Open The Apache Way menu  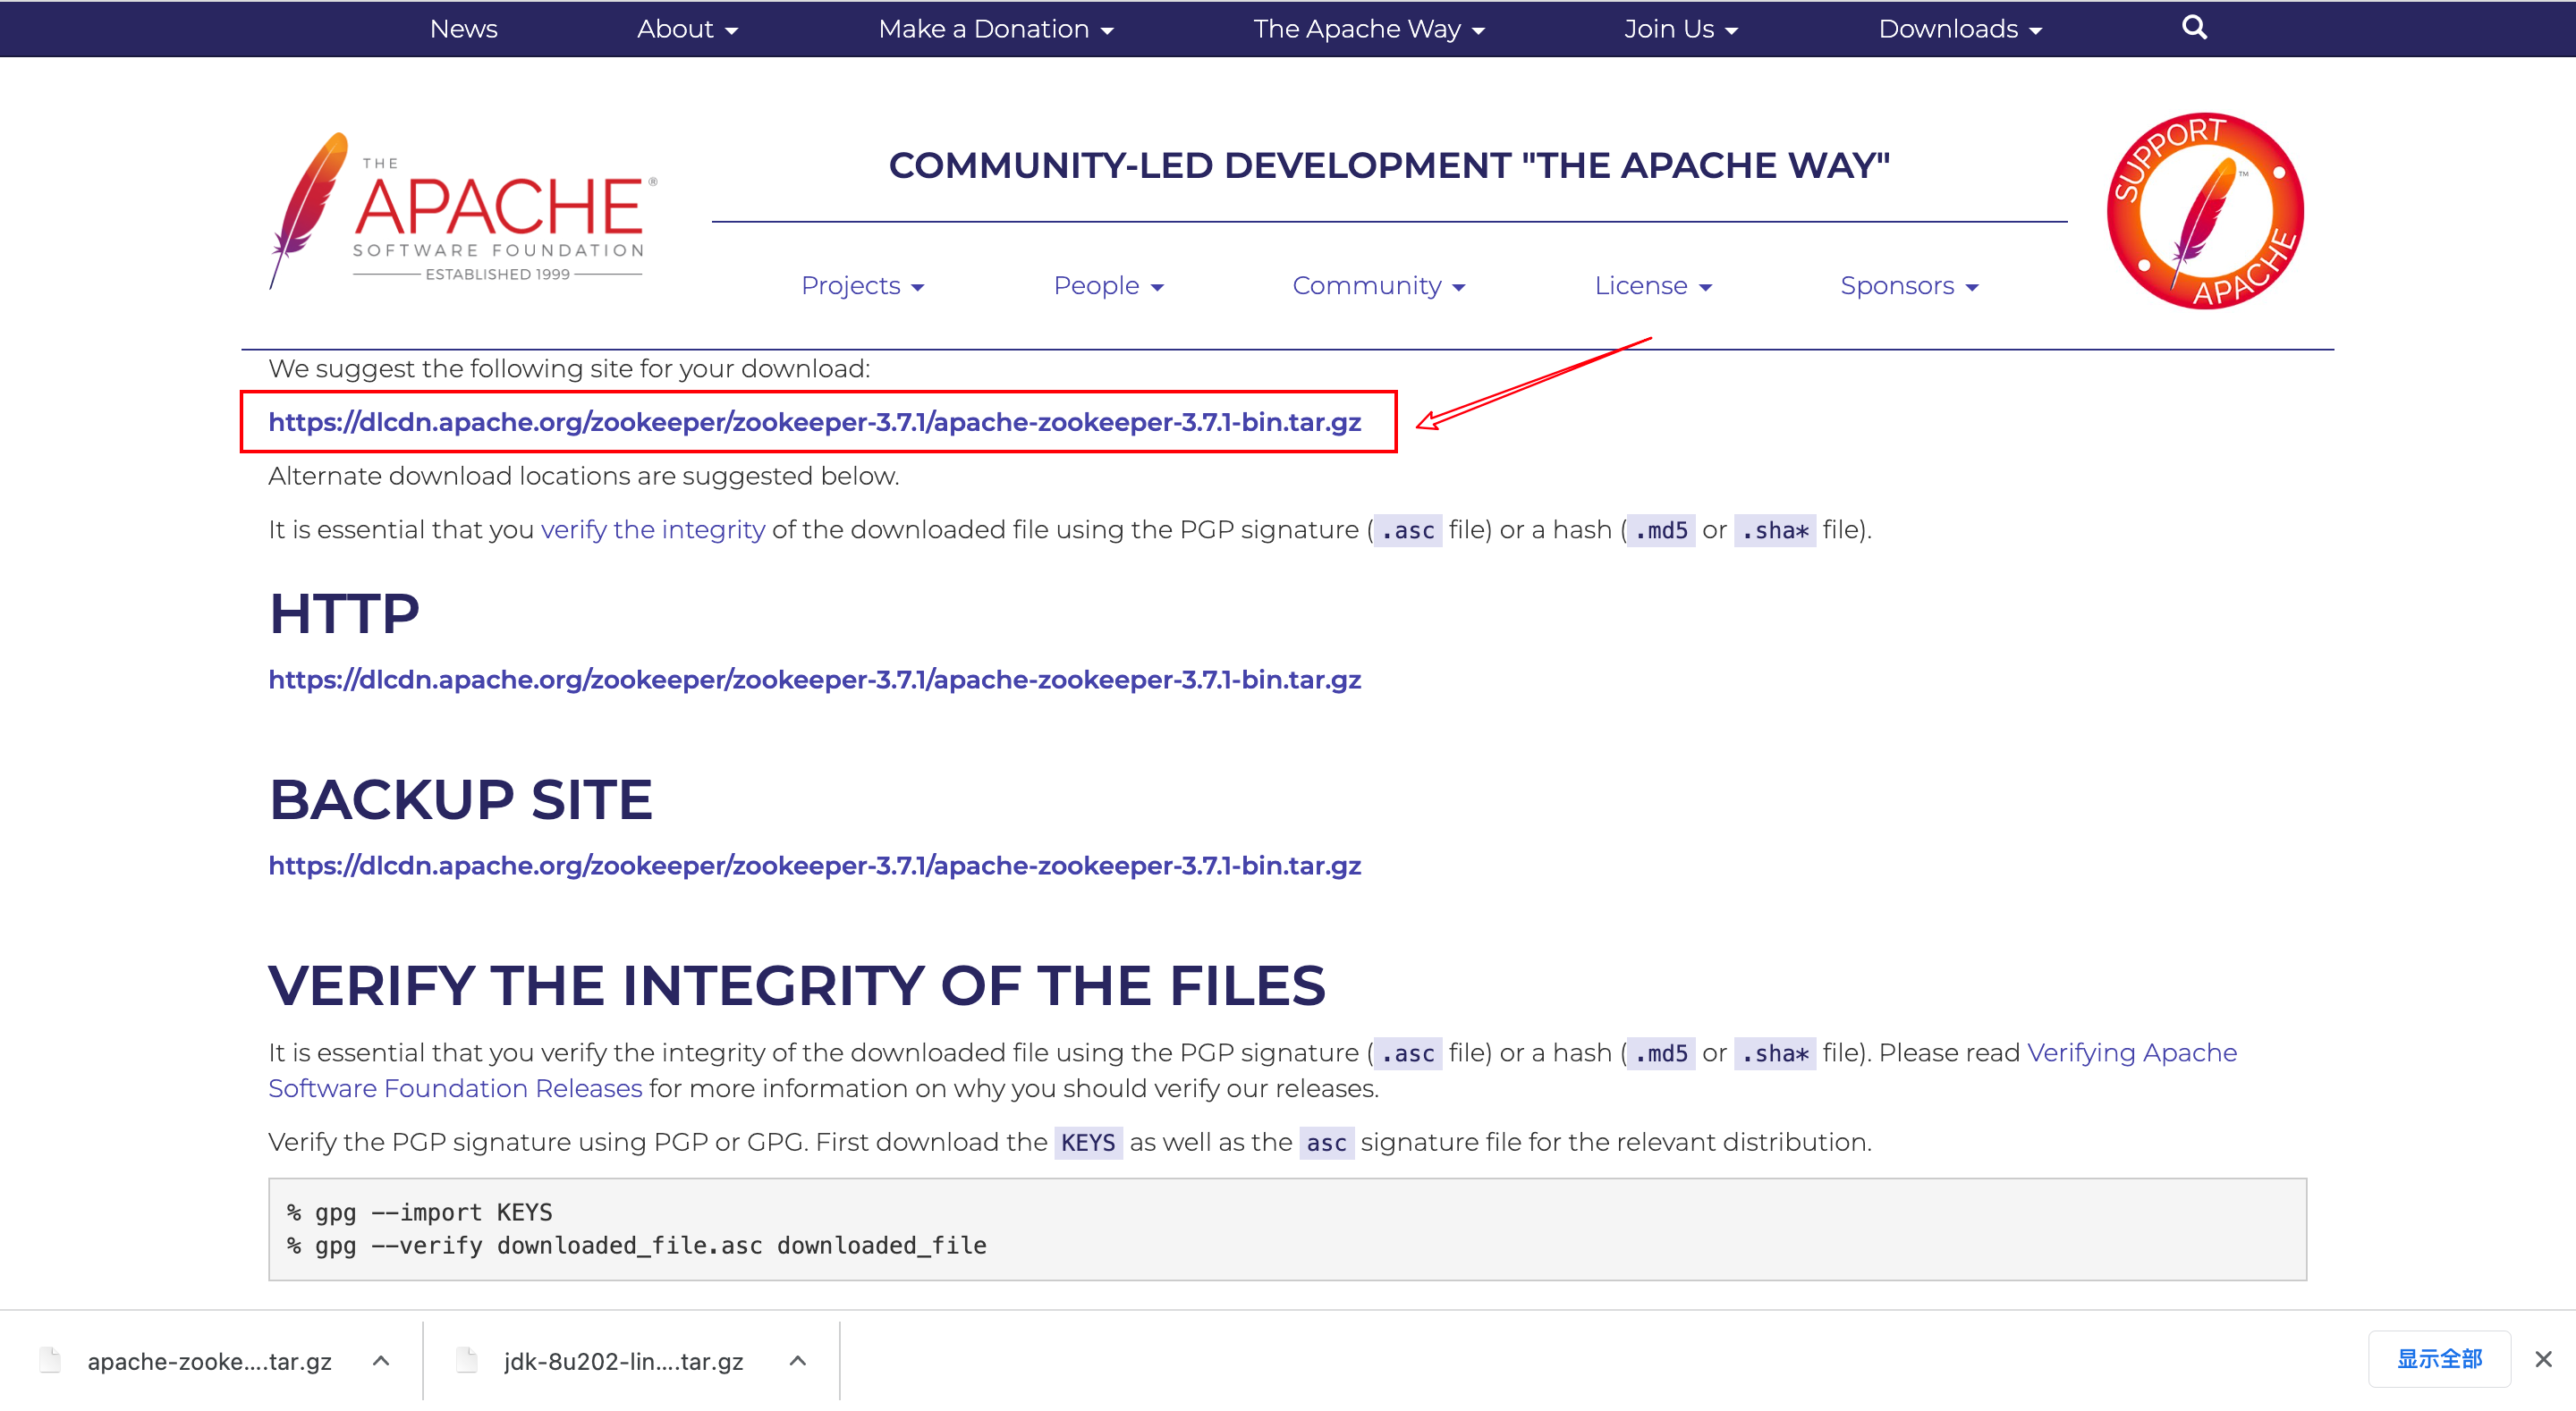click(1368, 29)
